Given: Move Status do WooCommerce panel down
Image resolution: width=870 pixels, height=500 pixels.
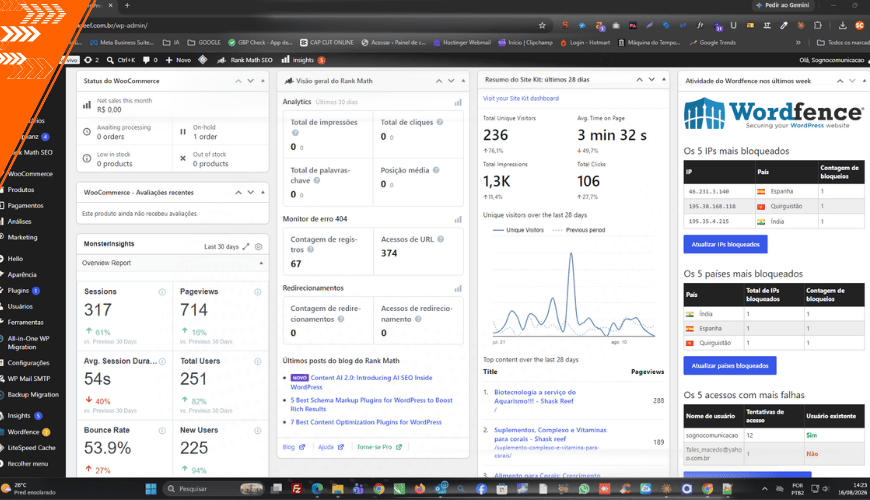Looking at the screenshot, I should pos(250,81).
